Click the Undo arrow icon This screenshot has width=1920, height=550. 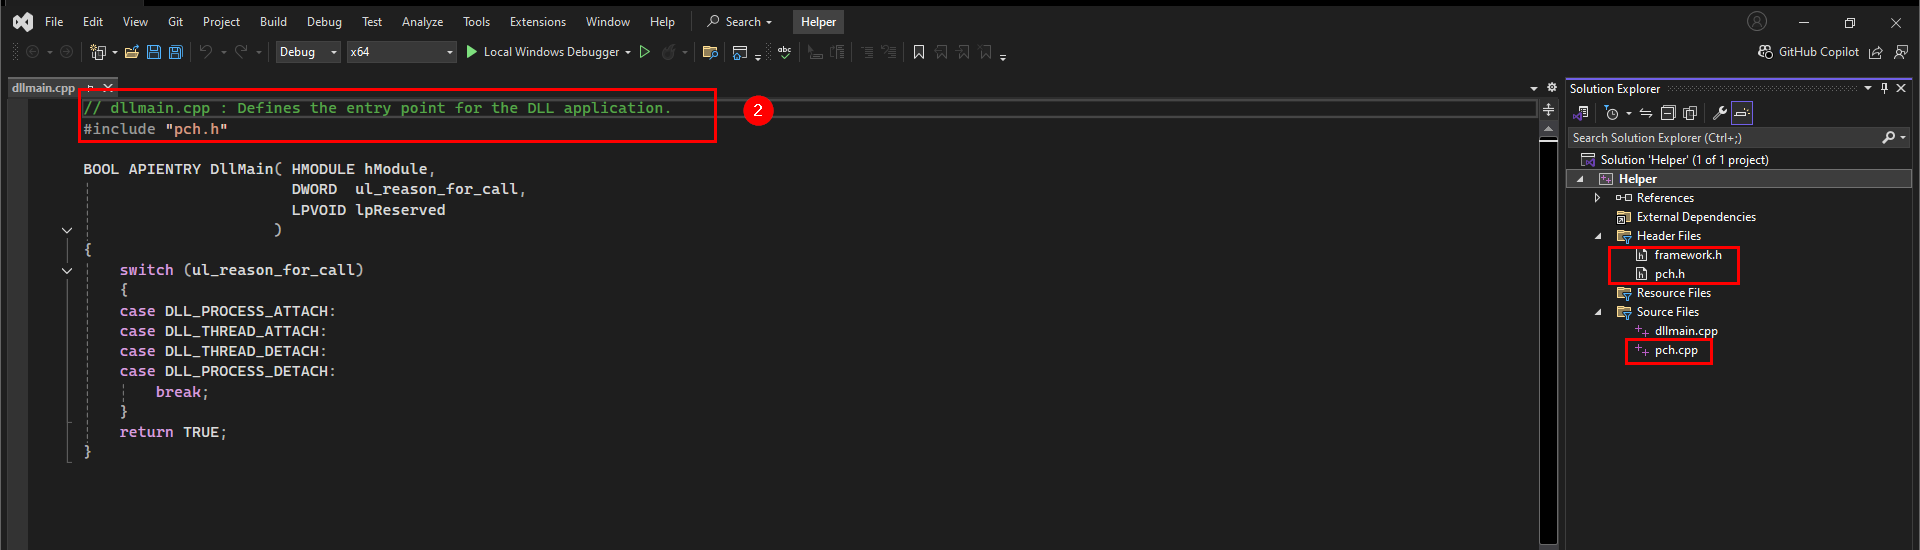tap(206, 52)
